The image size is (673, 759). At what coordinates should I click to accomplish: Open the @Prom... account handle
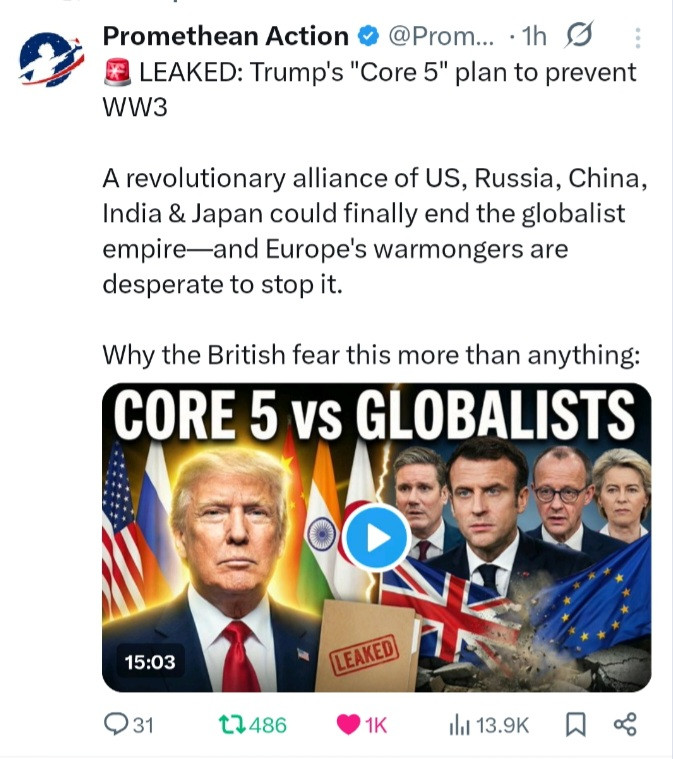(441, 36)
